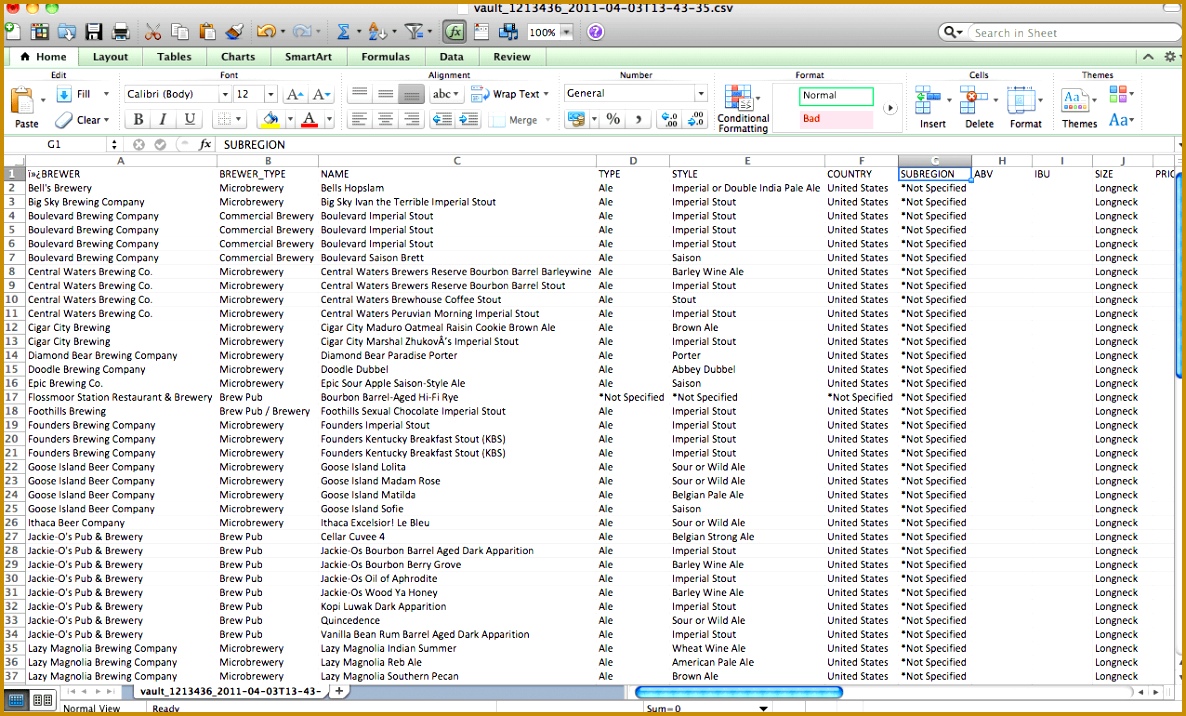Apply the red Font Color swatch

(x=308, y=118)
